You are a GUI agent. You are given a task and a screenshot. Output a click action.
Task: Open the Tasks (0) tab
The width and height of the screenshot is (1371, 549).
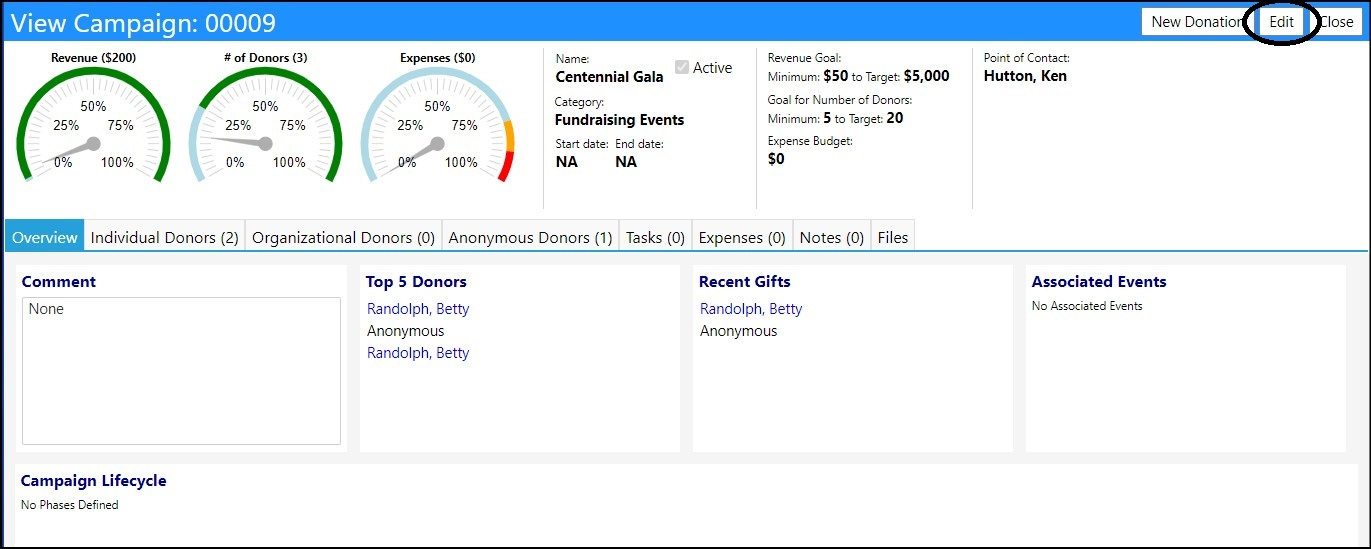pyautogui.click(x=655, y=237)
